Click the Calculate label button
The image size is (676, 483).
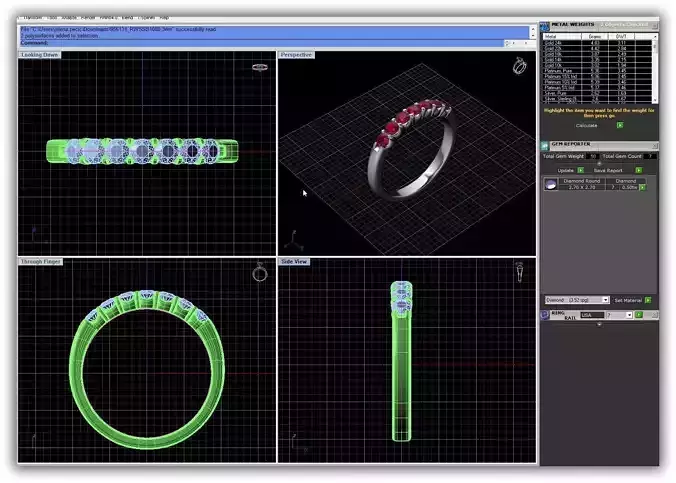(586, 125)
